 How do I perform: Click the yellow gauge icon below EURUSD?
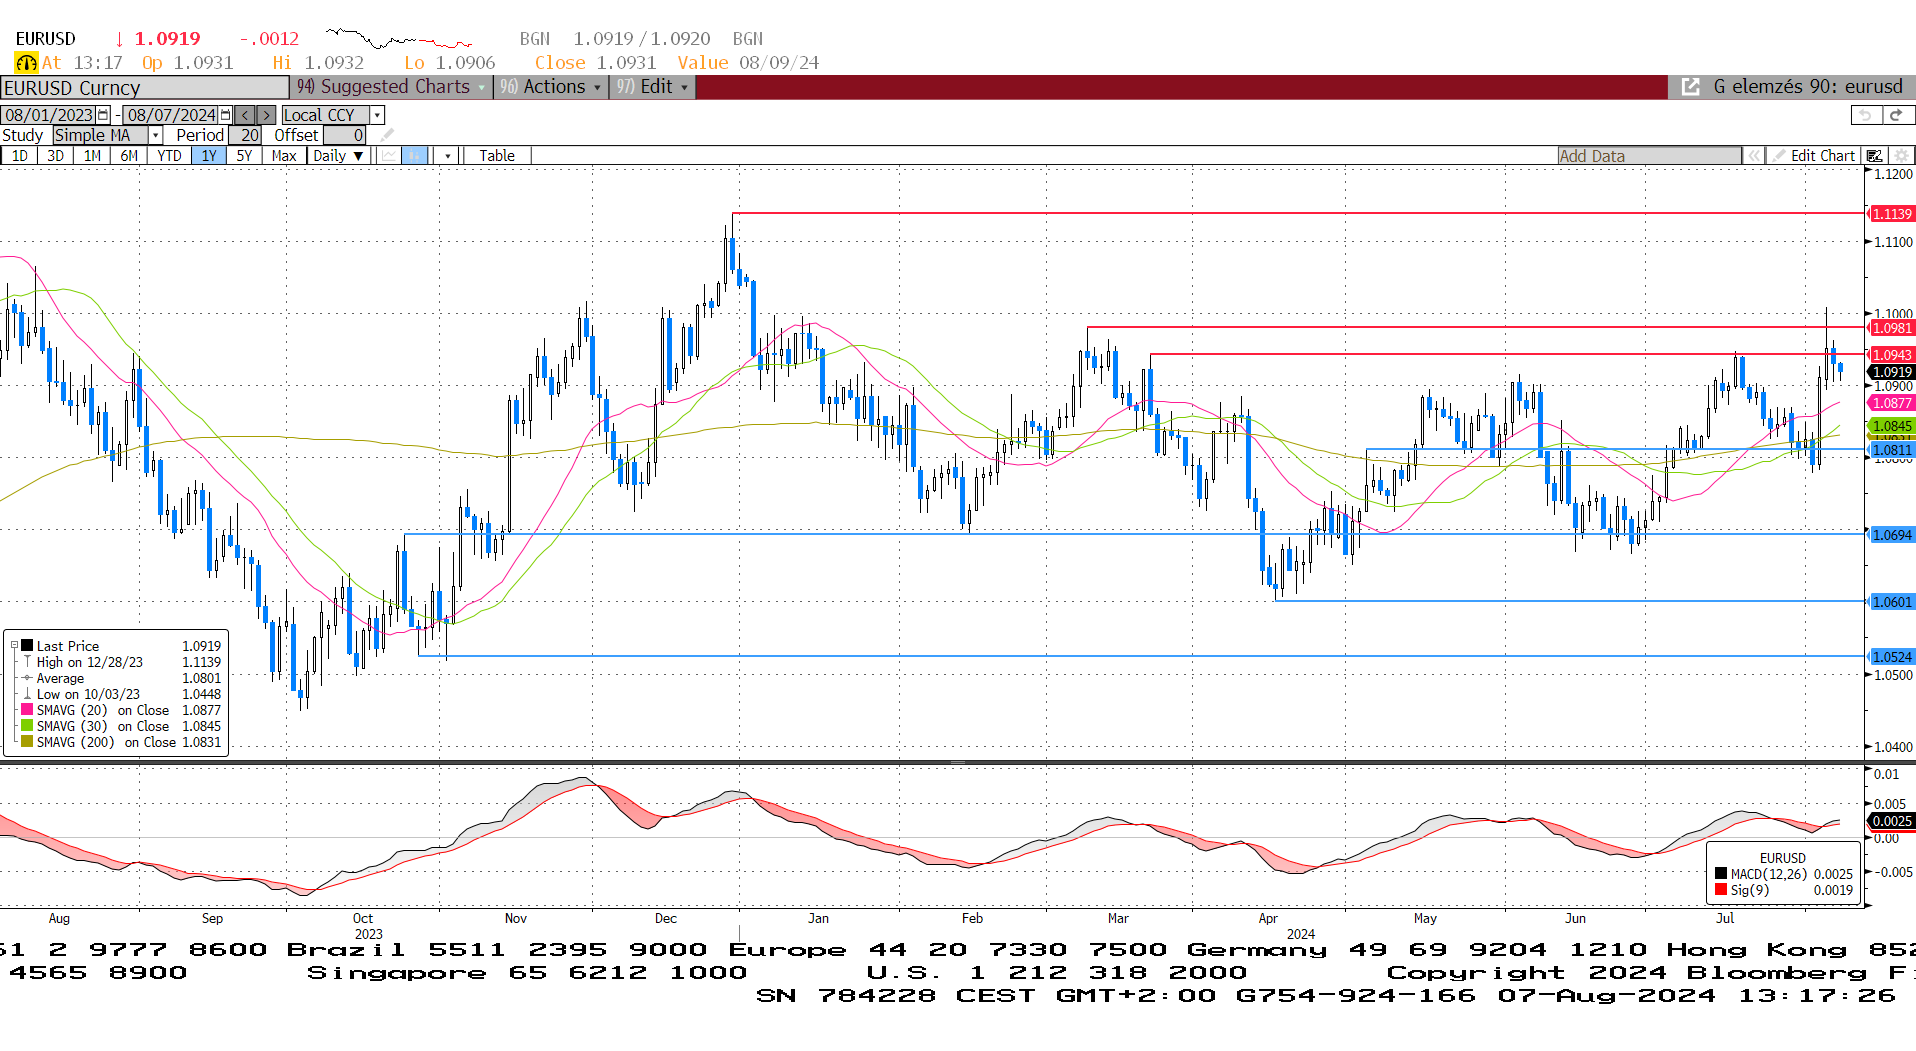[x=26, y=63]
